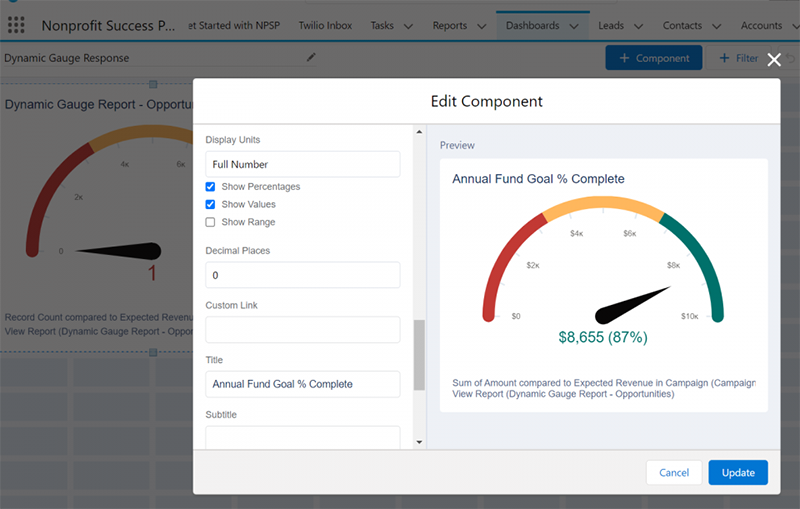Switch to the Twilio Inbox tab

click(326, 25)
